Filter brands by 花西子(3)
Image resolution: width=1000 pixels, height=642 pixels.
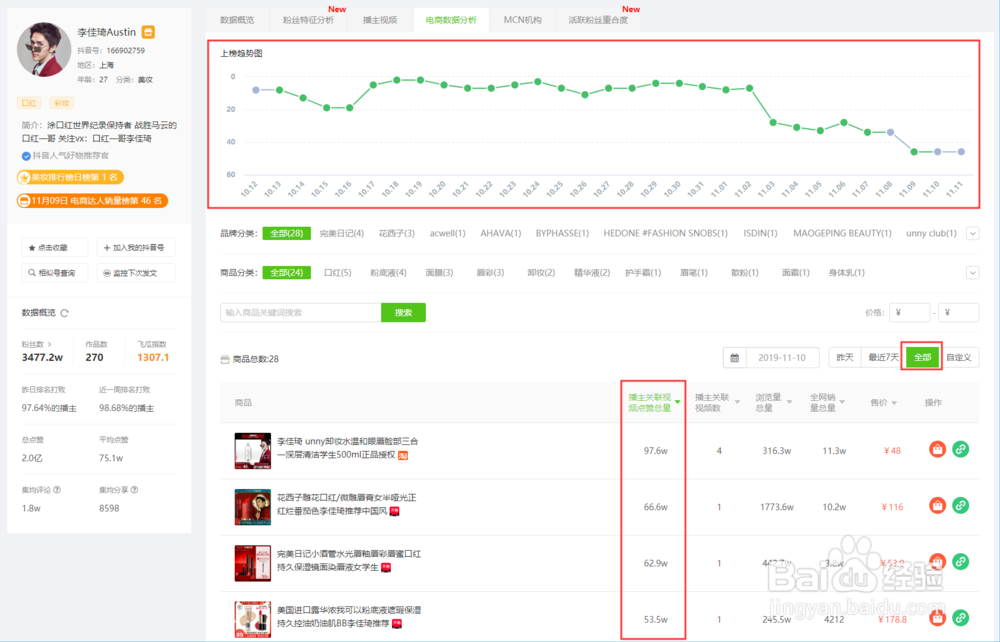[397, 233]
